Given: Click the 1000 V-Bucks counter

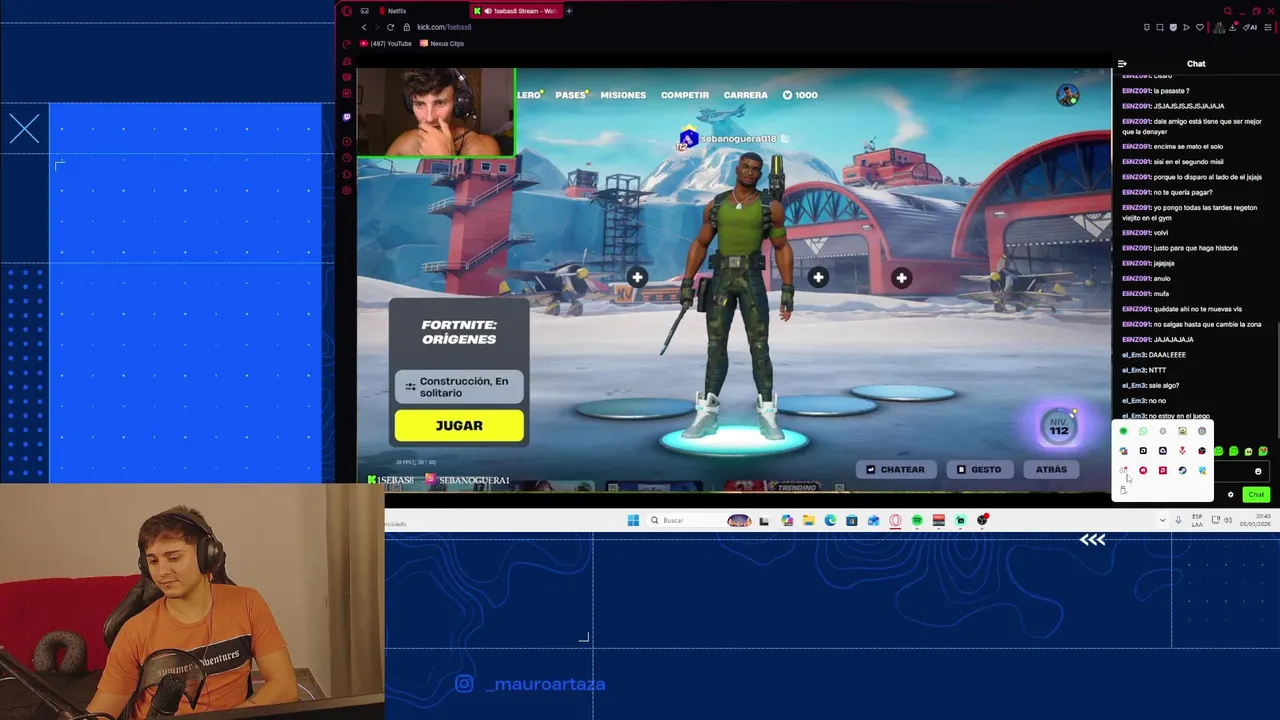Looking at the screenshot, I should coord(800,95).
